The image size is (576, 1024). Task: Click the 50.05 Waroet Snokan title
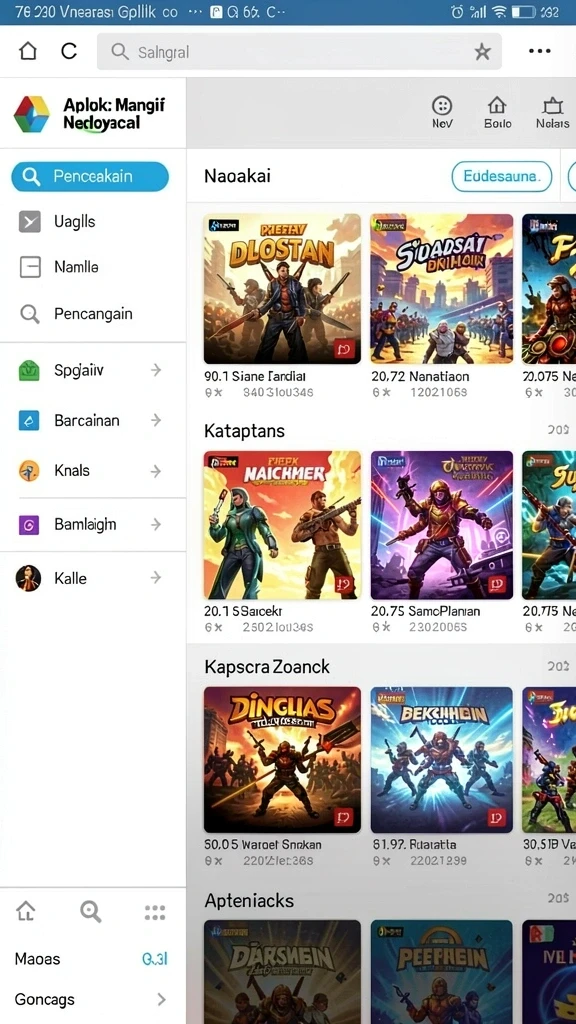pyautogui.click(x=263, y=845)
